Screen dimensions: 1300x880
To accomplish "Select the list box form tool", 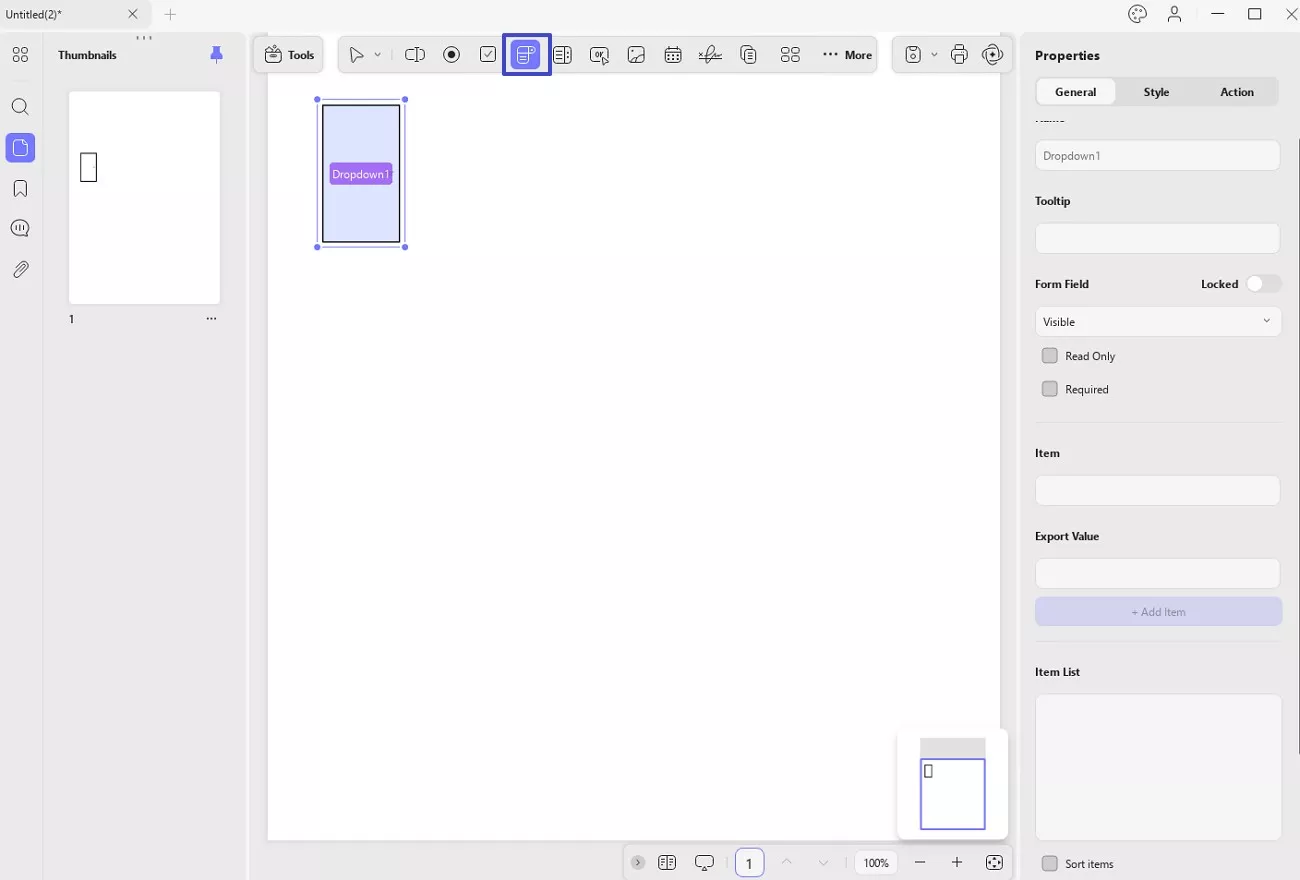I will point(562,55).
